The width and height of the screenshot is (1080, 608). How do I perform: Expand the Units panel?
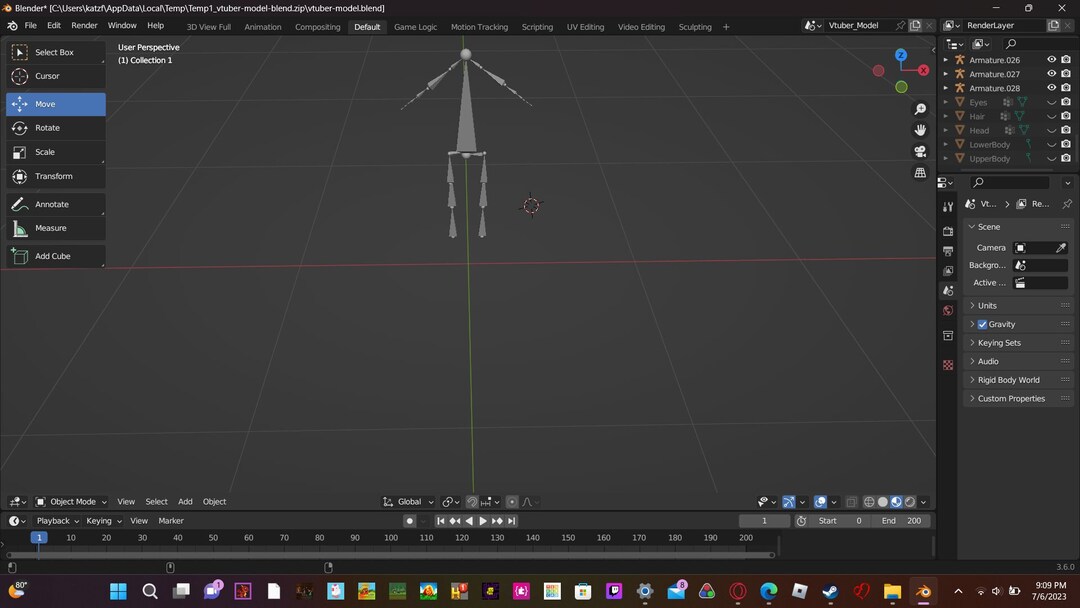1019,306
